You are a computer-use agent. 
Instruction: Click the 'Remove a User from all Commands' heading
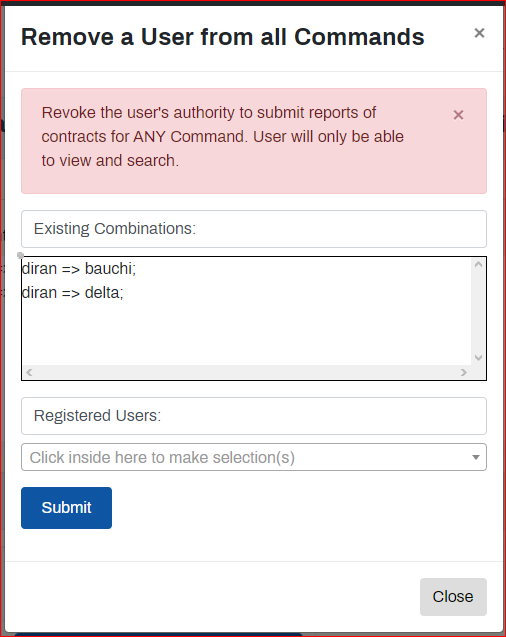coord(223,37)
